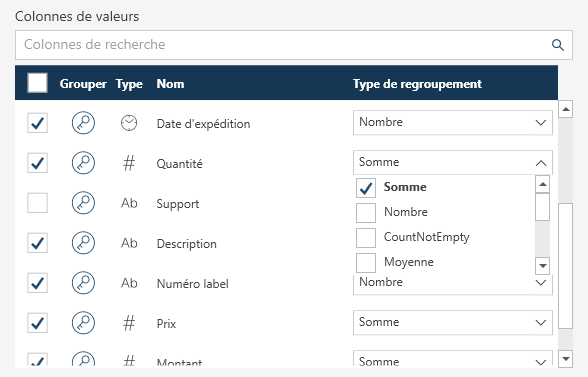This screenshot has width=588, height=377.
Task: Toggle group key icon for Numéro label
Action: tap(83, 283)
